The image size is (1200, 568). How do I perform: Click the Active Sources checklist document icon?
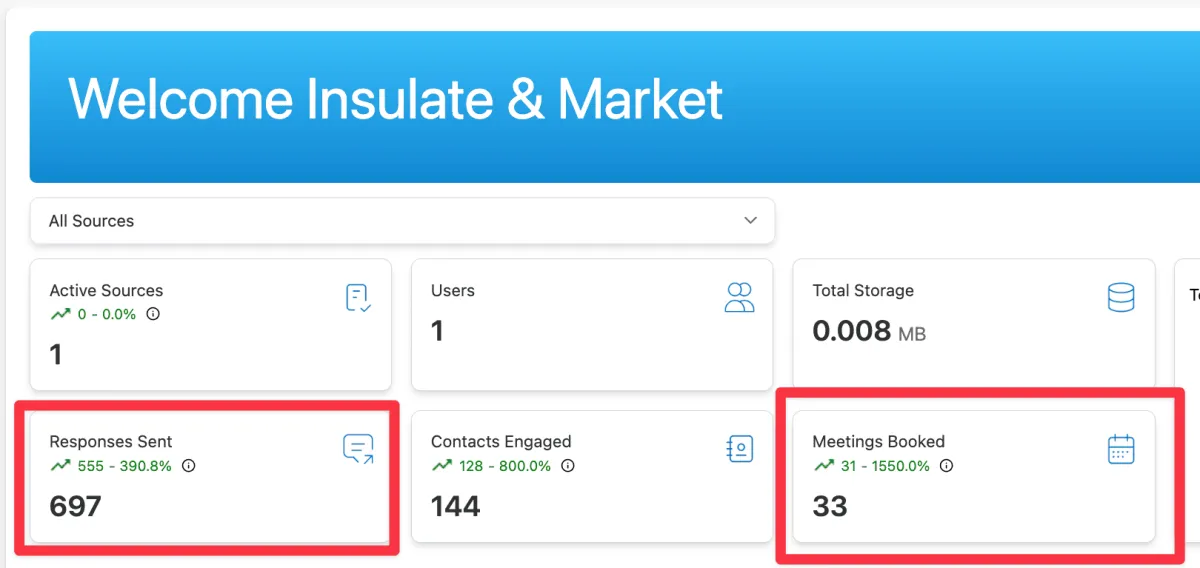tap(358, 298)
